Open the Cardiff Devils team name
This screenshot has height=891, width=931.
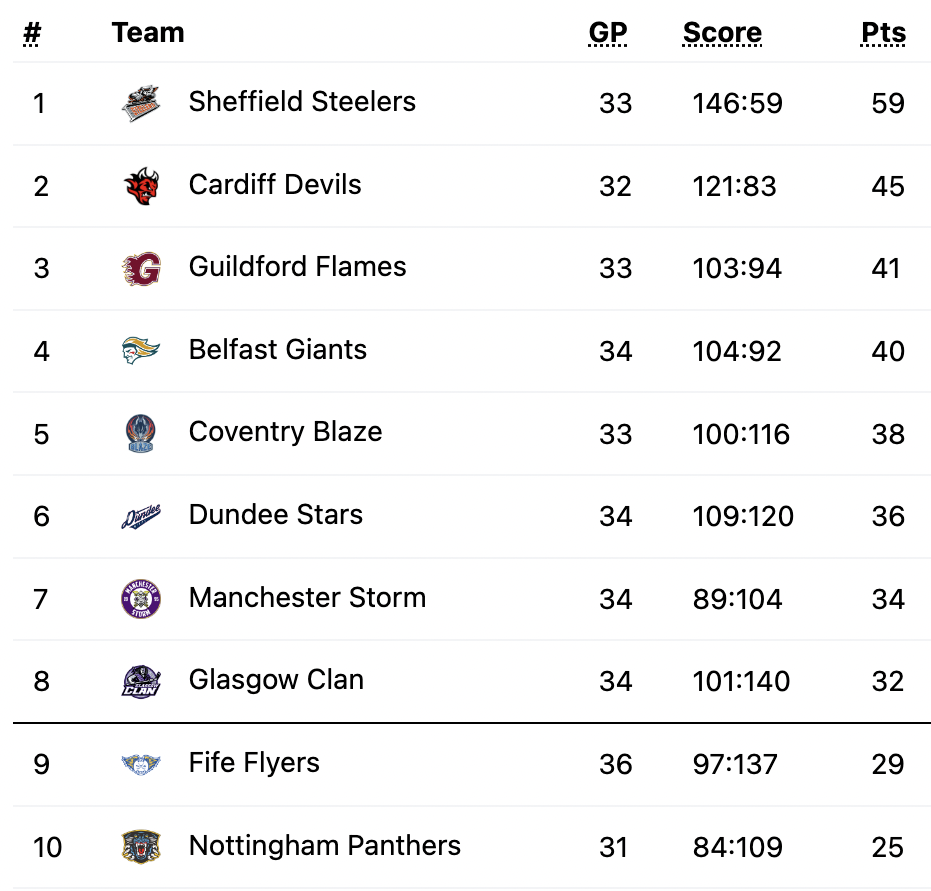point(275,185)
